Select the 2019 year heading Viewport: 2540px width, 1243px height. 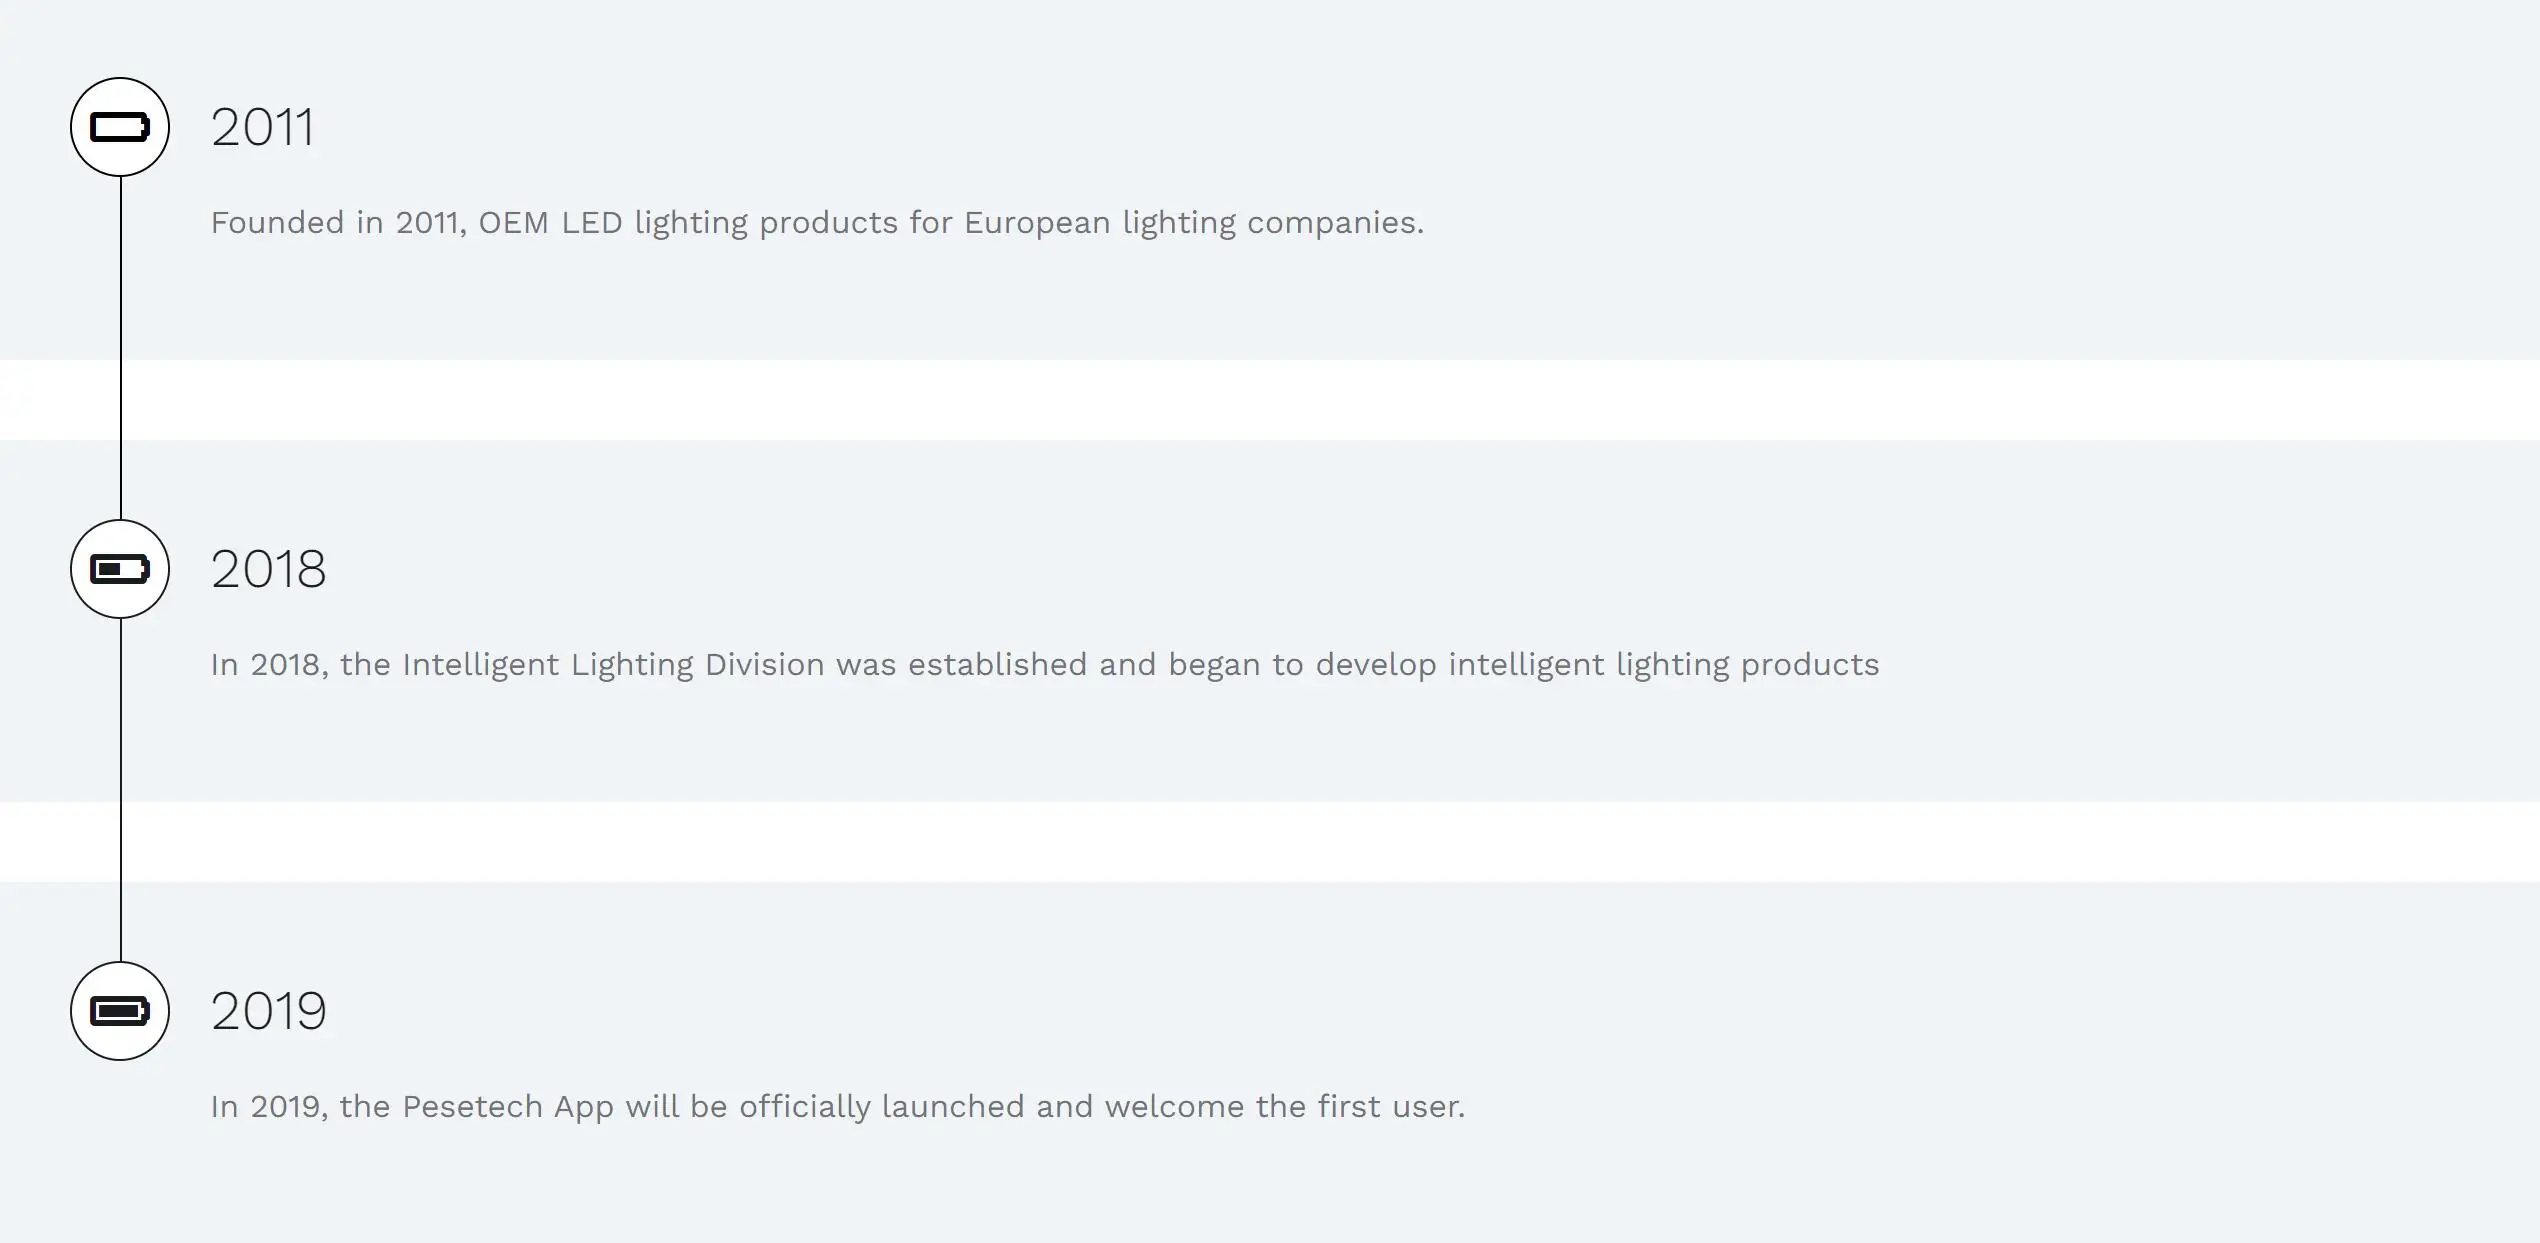click(268, 1012)
